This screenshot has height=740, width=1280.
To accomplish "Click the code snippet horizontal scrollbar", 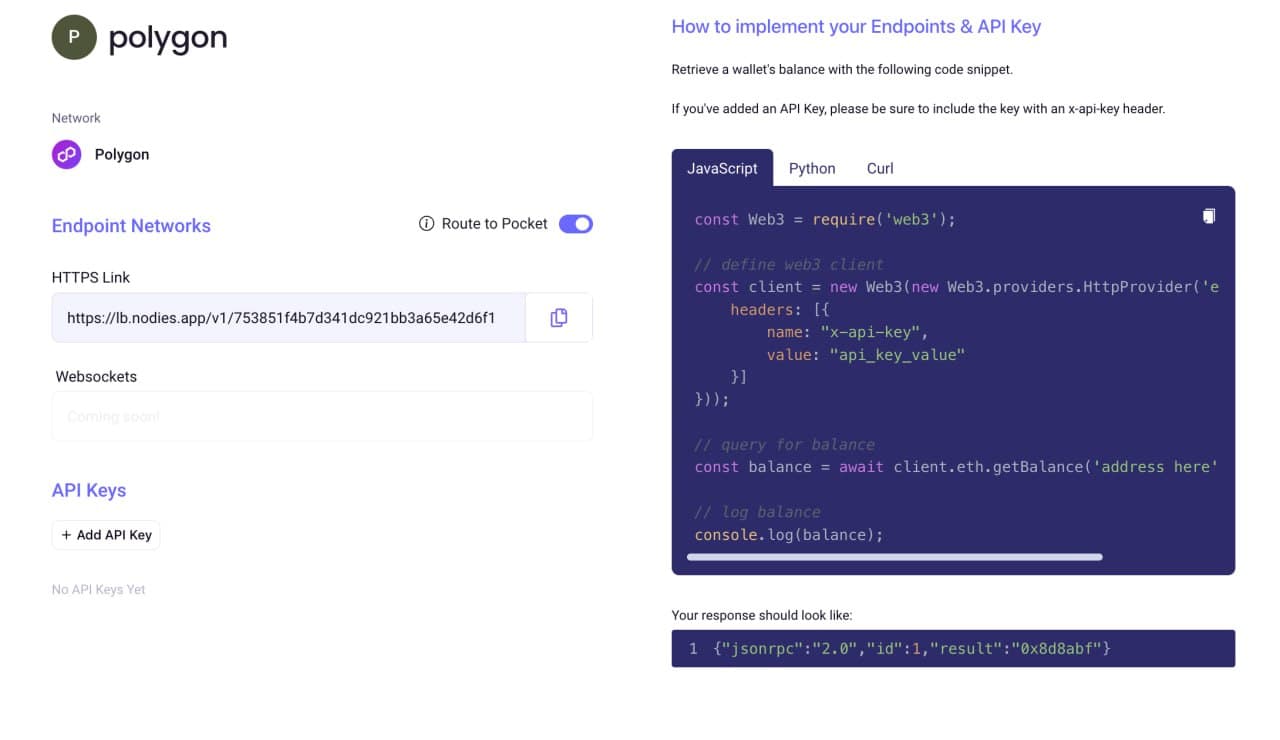I will point(895,557).
